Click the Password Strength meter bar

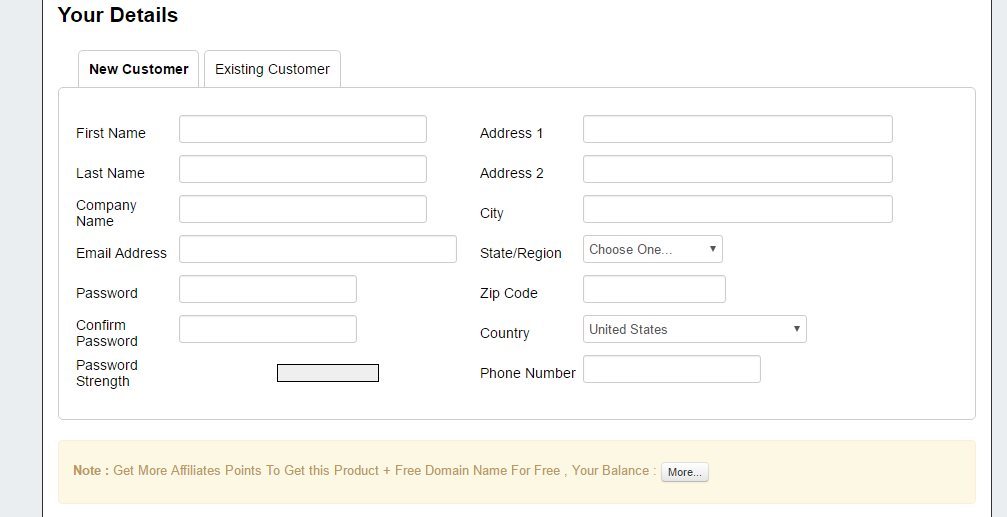coord(328,373)
